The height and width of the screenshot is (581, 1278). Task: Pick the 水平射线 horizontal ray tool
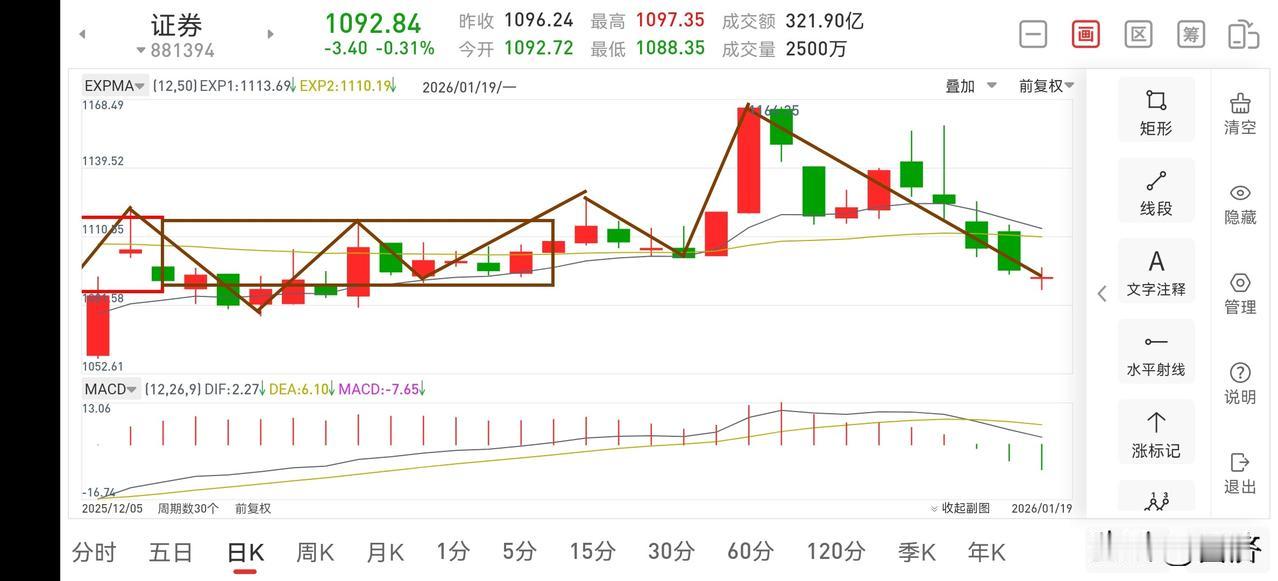1156,352
